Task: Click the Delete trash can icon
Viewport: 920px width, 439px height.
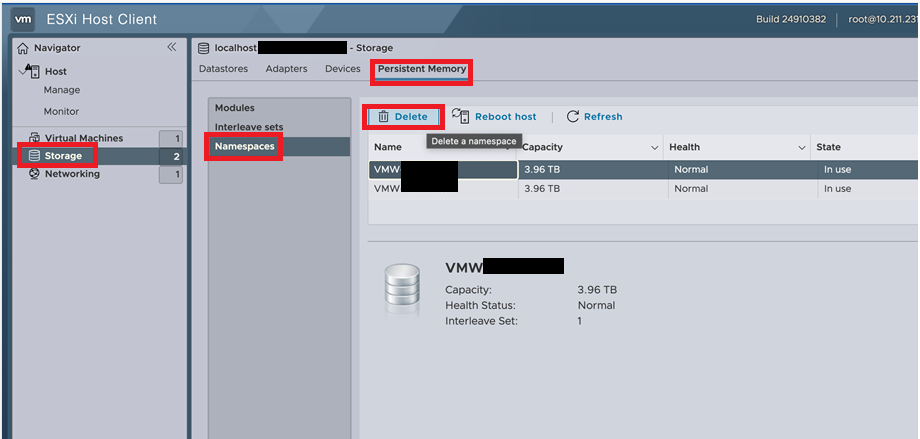Action: 383,116
